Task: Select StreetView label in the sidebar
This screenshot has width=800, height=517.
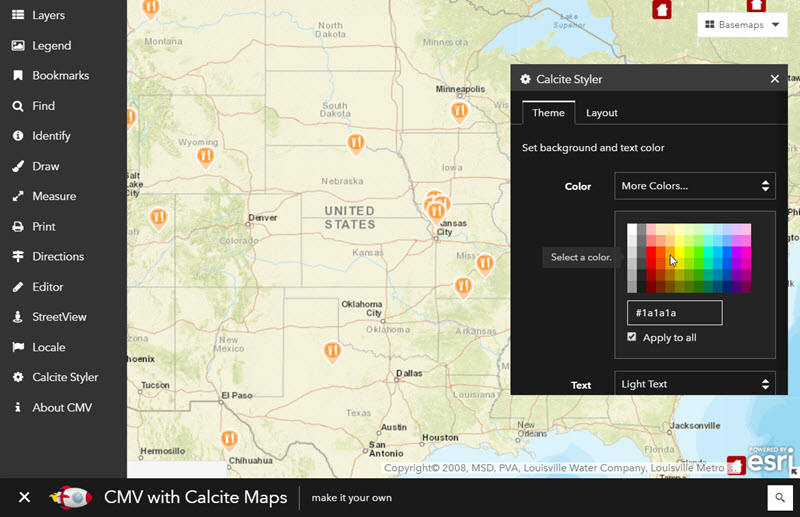Action: click(x=59, y=316)
